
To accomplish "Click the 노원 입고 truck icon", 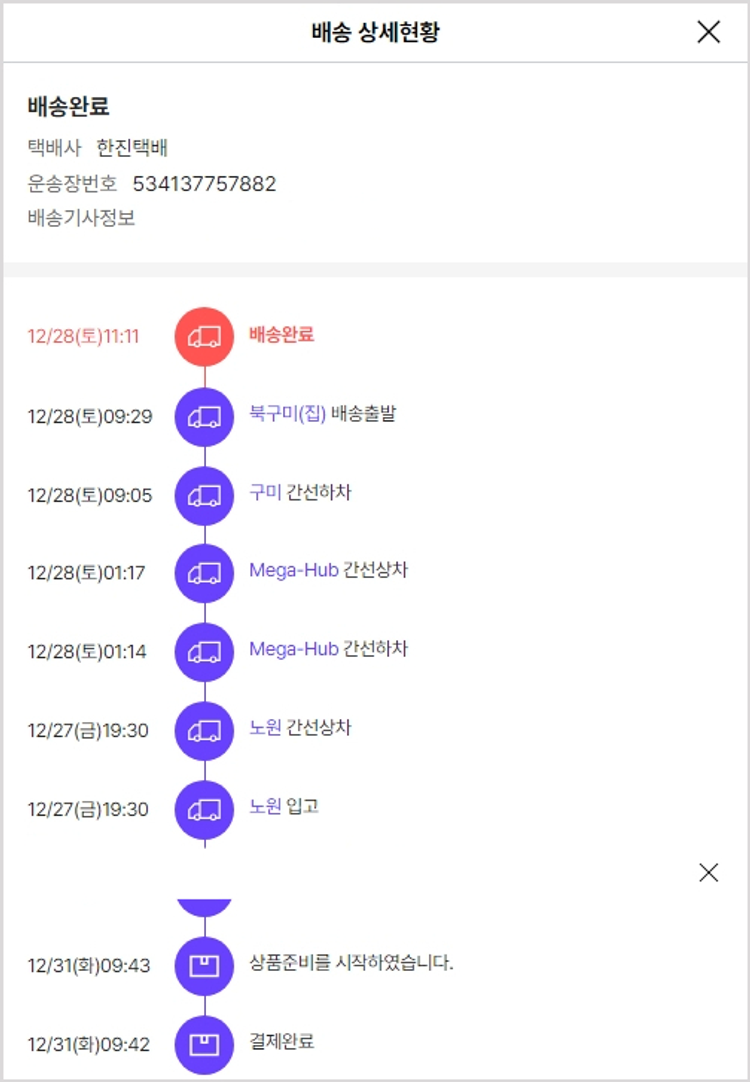I will 204,809.
